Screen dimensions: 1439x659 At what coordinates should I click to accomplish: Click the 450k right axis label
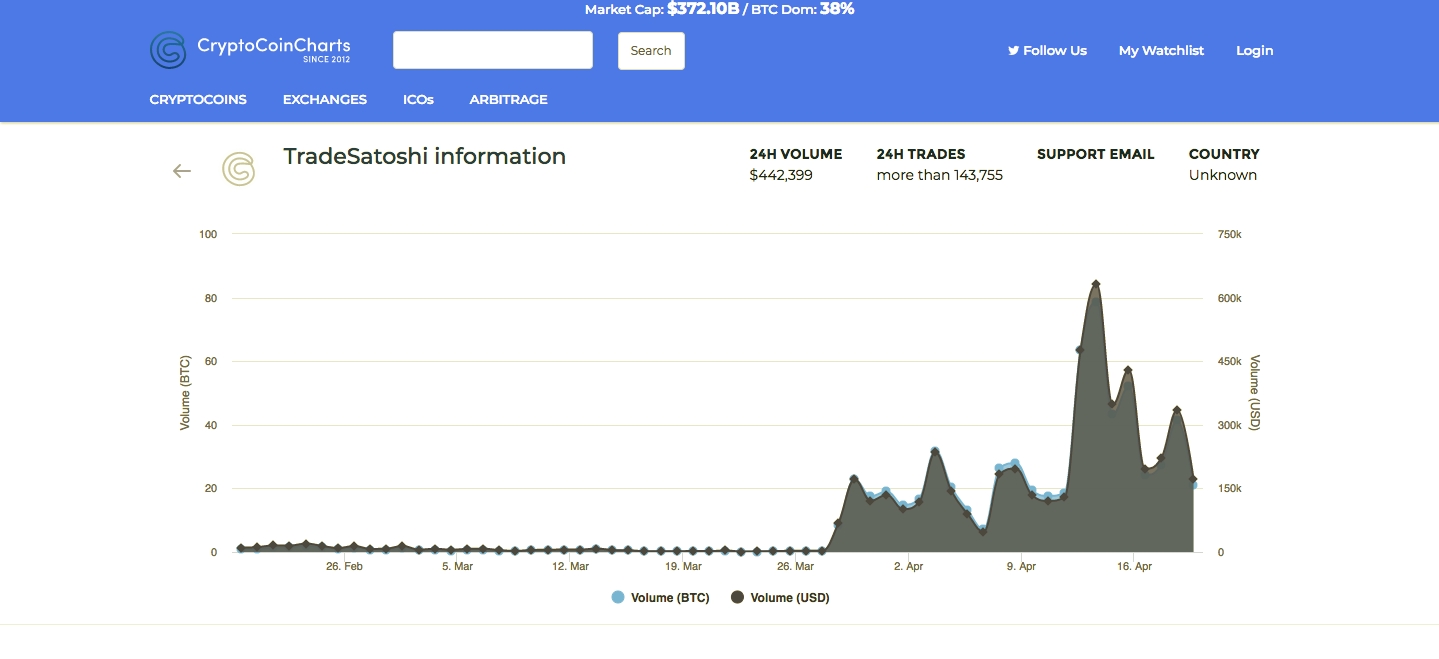pos(1229,361)
